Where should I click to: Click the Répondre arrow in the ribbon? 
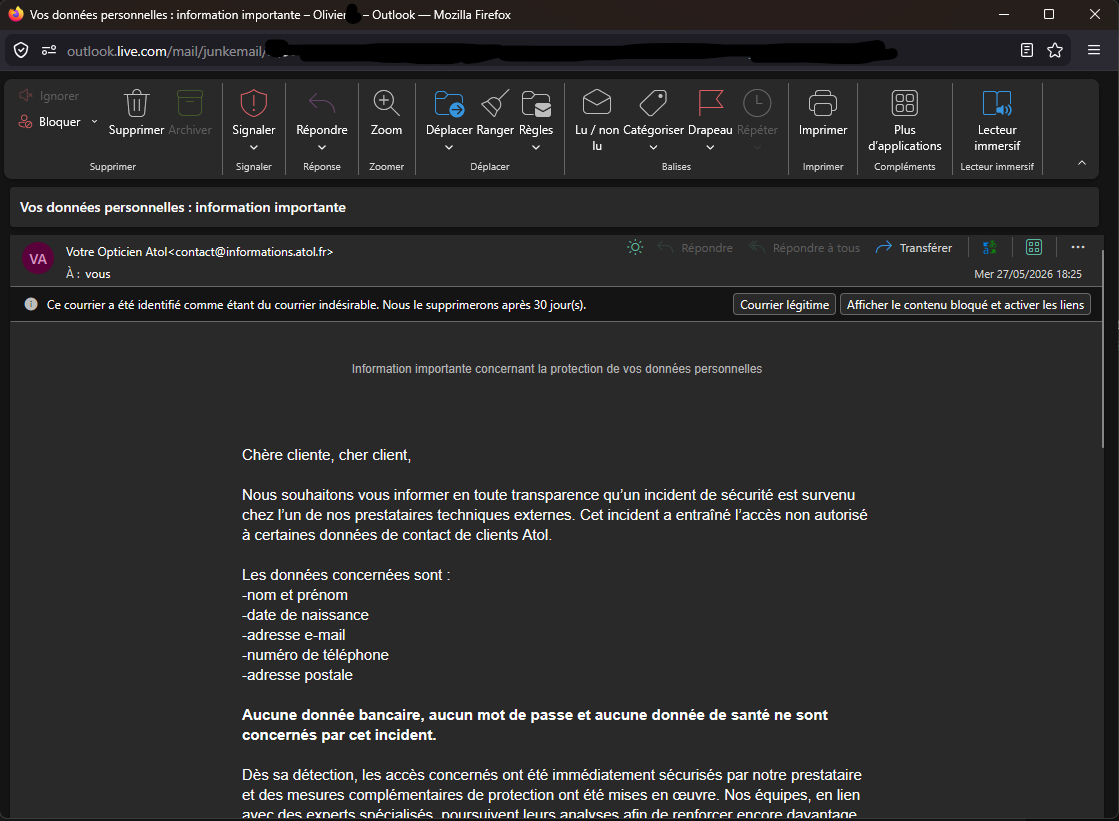(322, 104)
